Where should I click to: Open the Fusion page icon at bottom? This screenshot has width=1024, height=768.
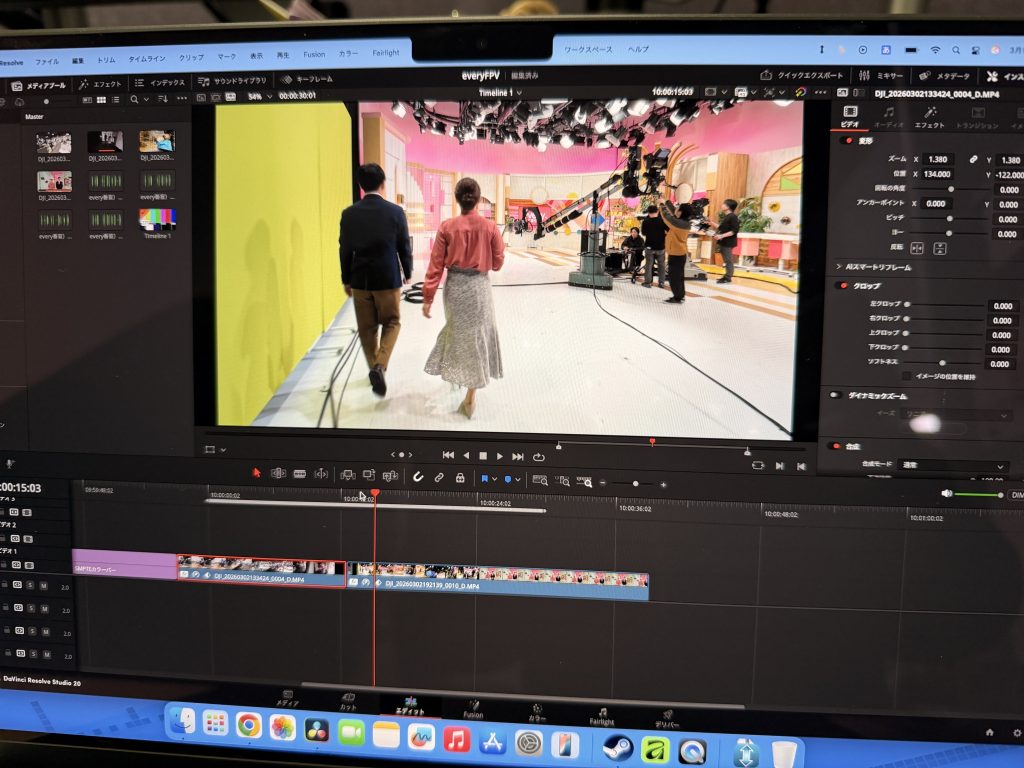(x=473, y=709)
